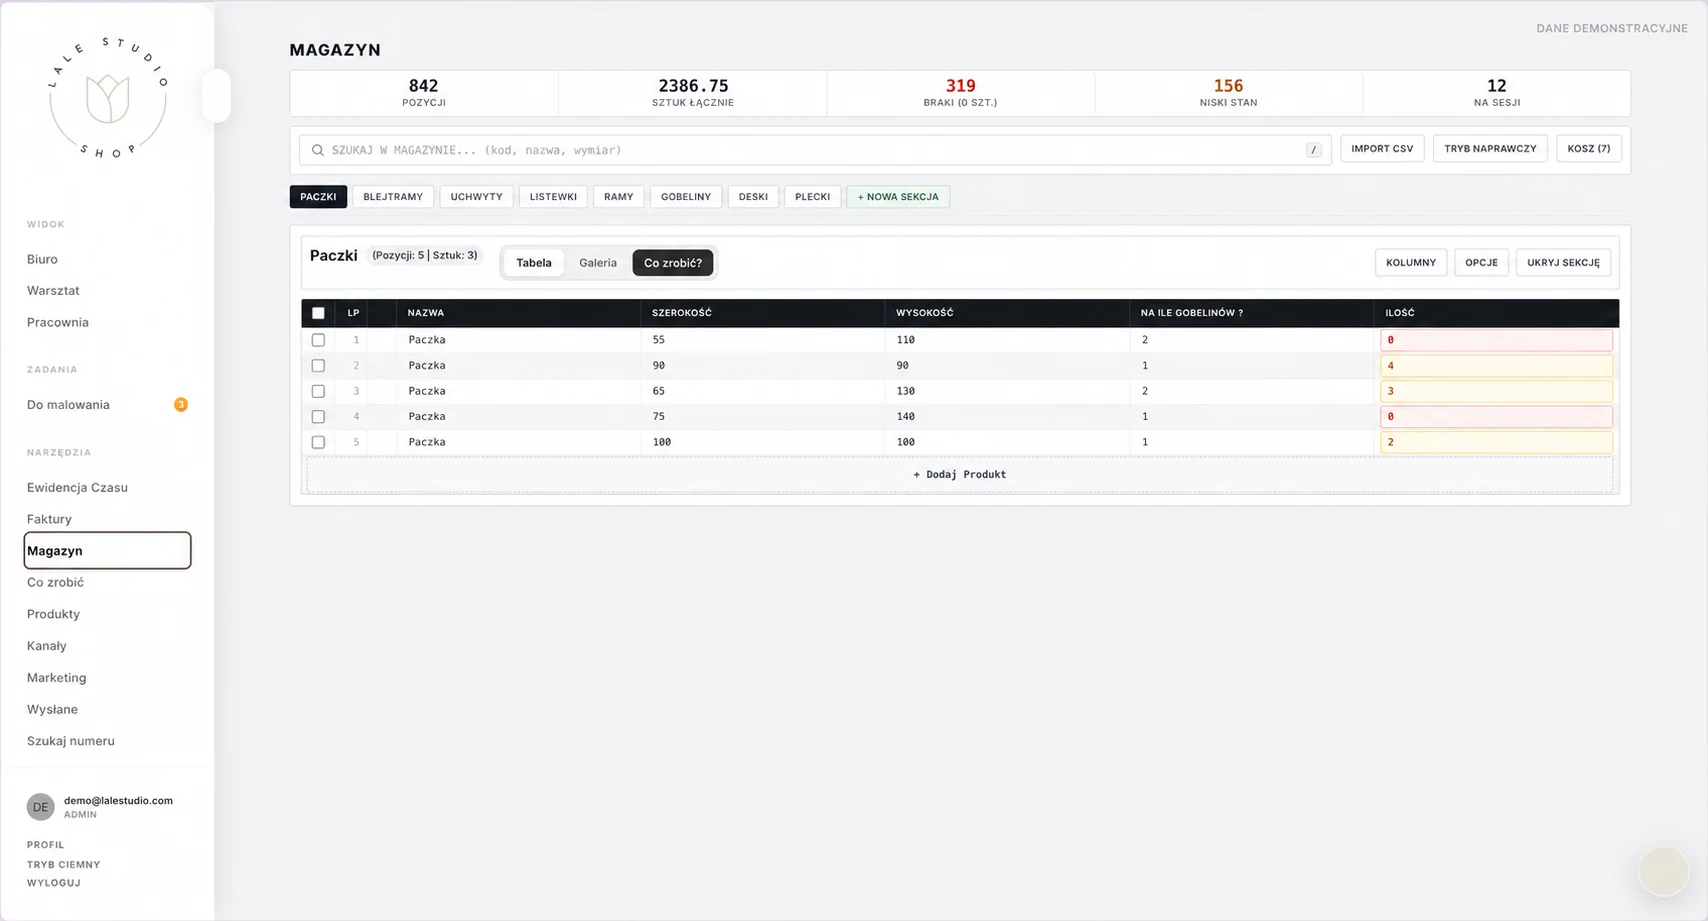Open the Kolumny column selector
The width and height of the screenshot is (1708, 921).
1410,263
